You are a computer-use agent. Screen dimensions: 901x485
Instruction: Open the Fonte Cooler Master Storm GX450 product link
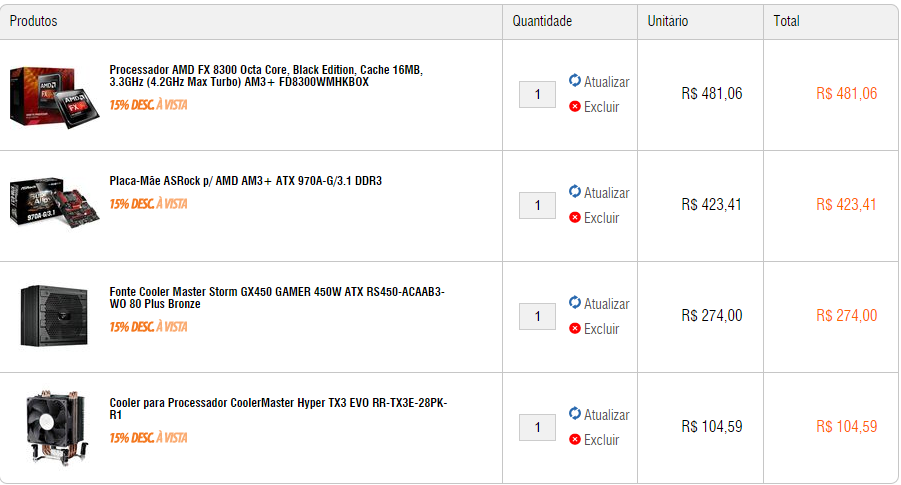(x=277, y=298)
